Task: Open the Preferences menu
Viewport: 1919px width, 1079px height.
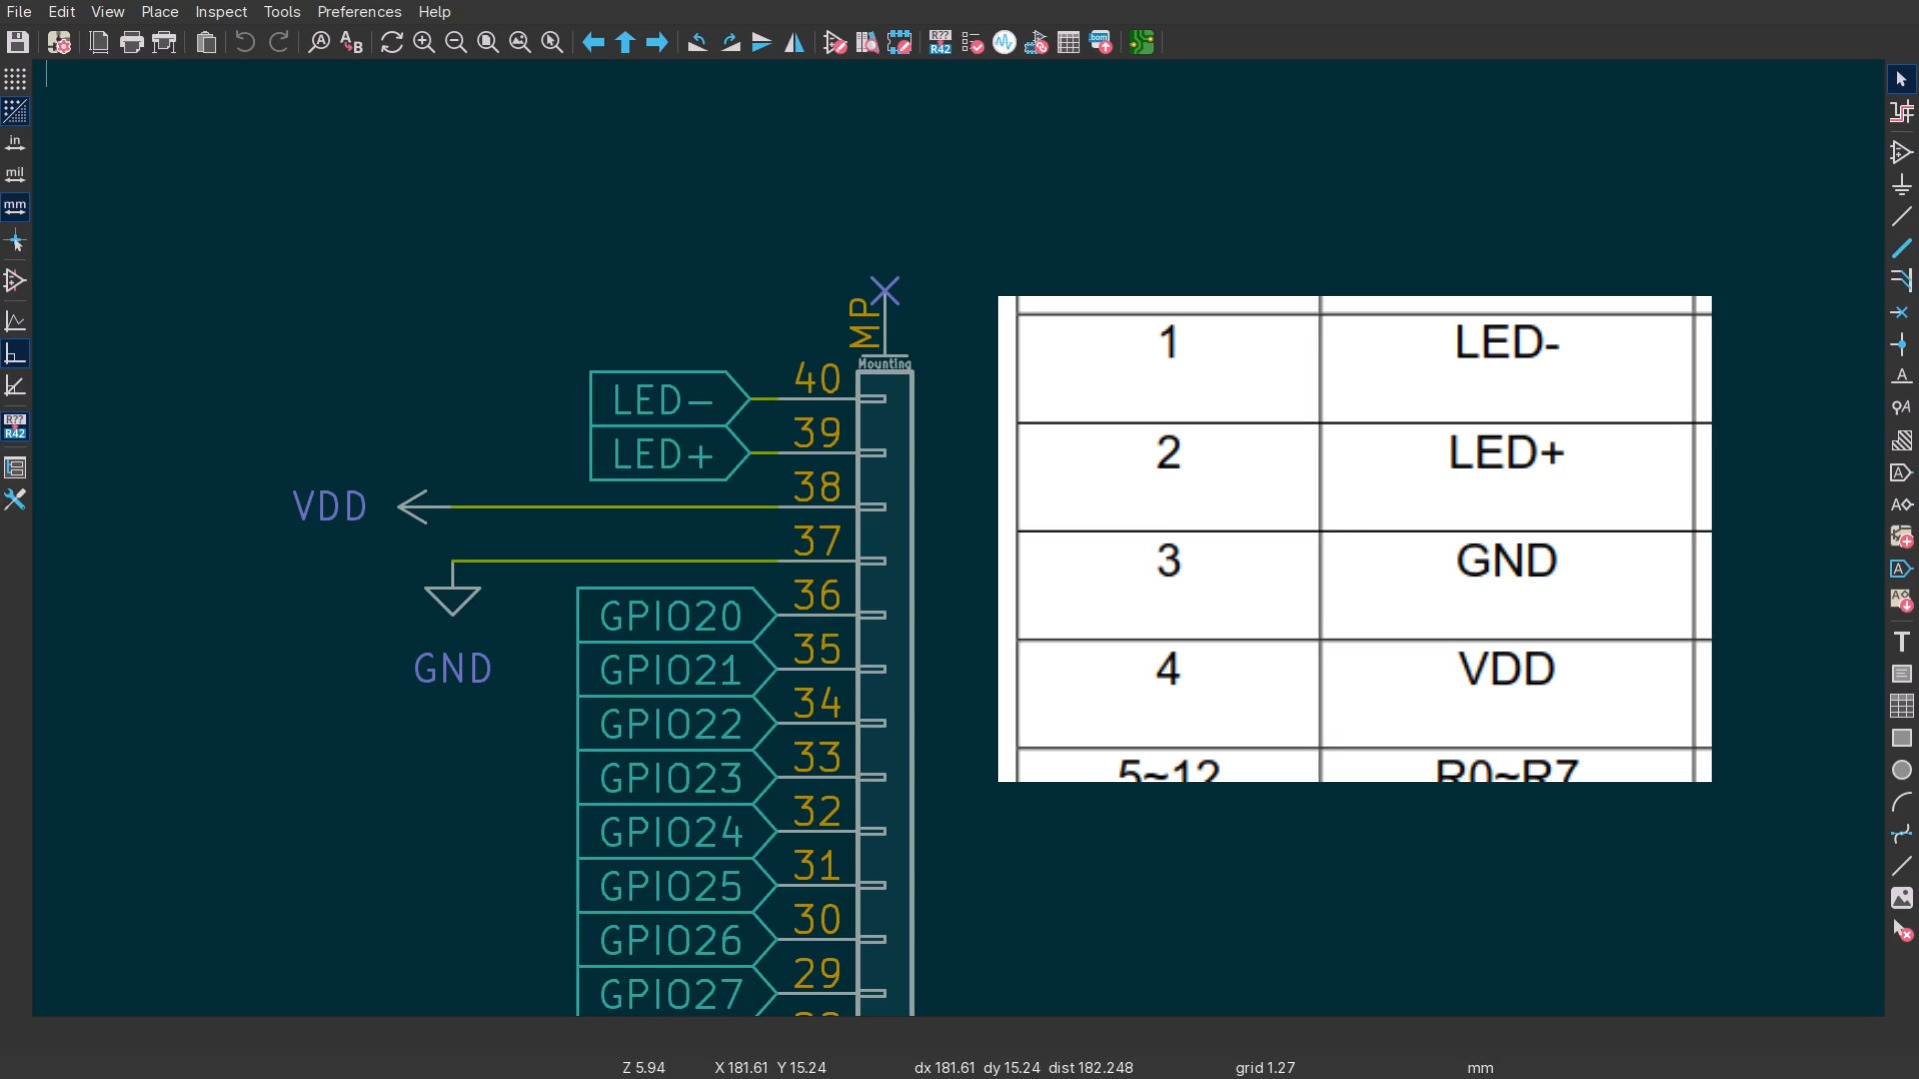Action: point(359,12)
